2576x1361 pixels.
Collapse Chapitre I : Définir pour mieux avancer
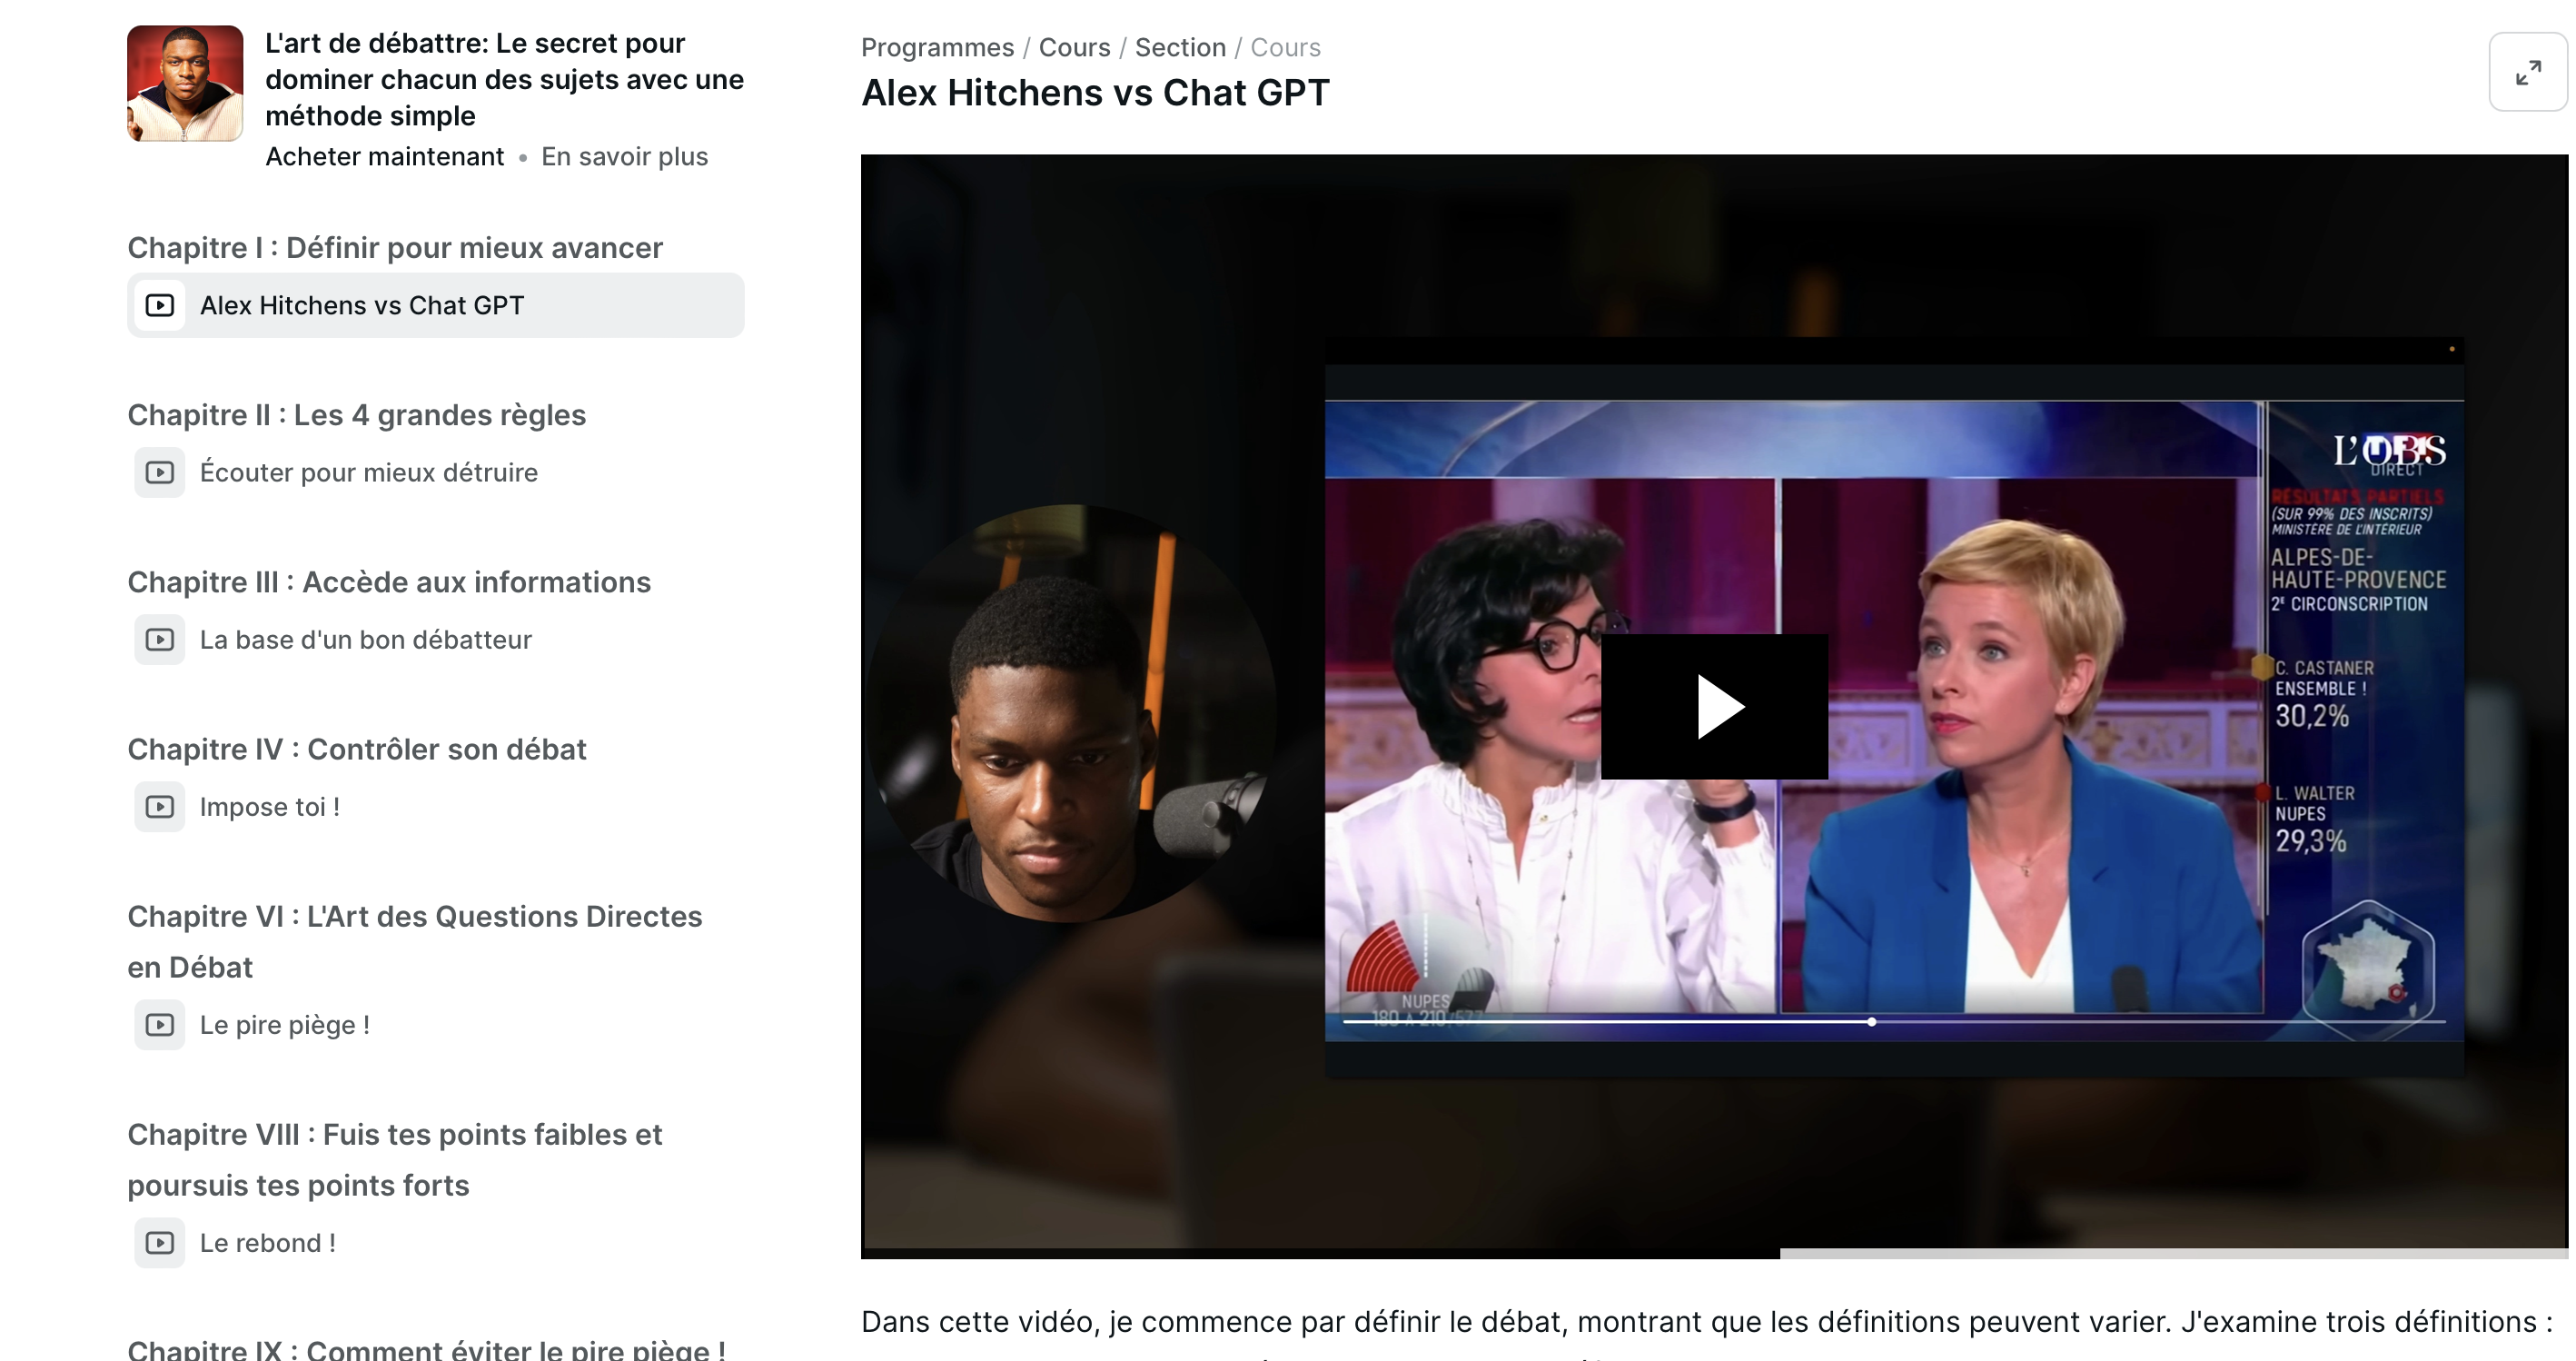point(394,248)
